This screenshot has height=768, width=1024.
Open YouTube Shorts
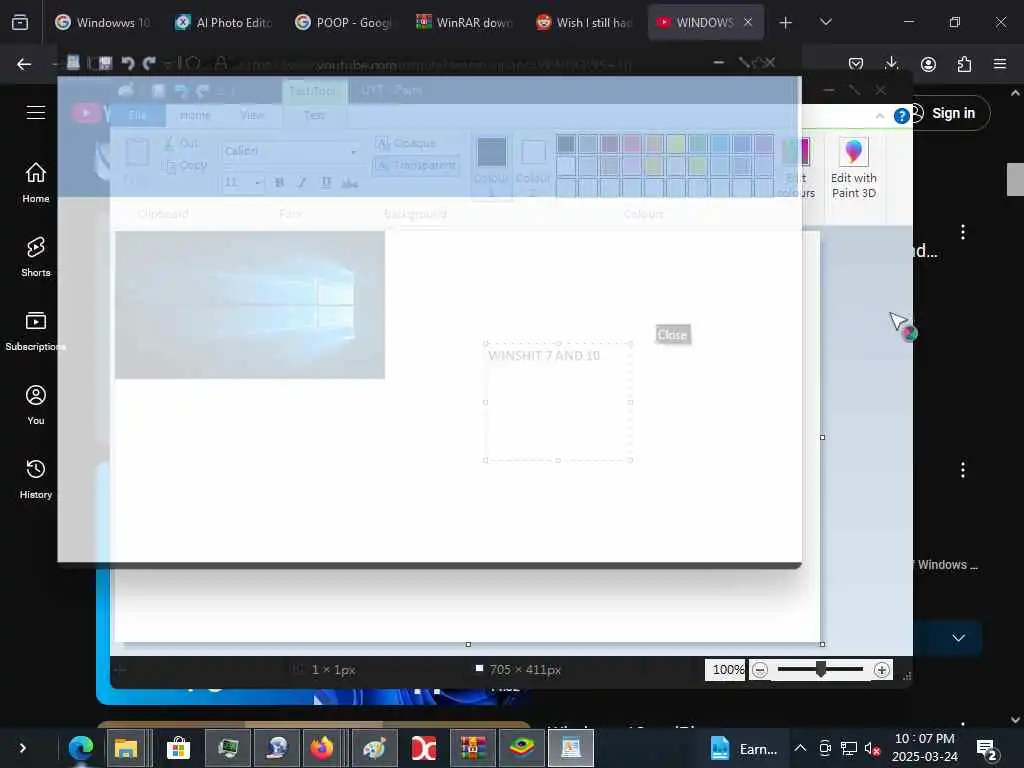(36, 257)
